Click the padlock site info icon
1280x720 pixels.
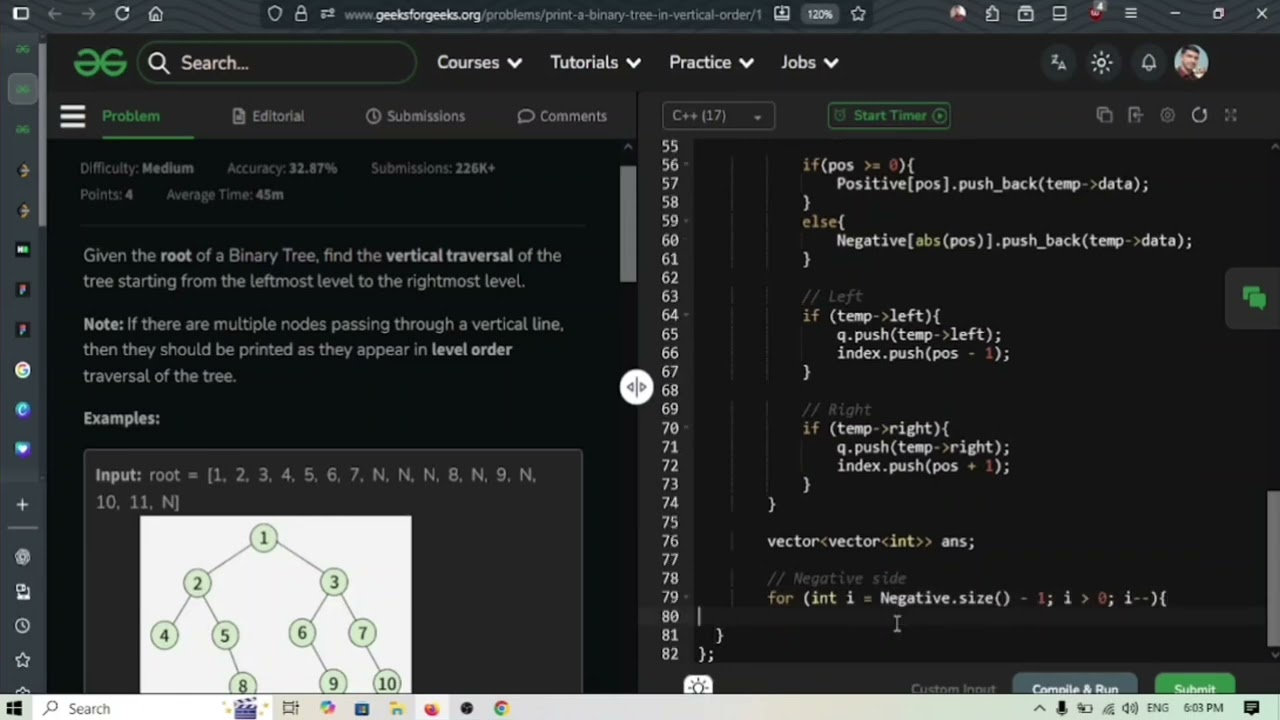(301, 14)
